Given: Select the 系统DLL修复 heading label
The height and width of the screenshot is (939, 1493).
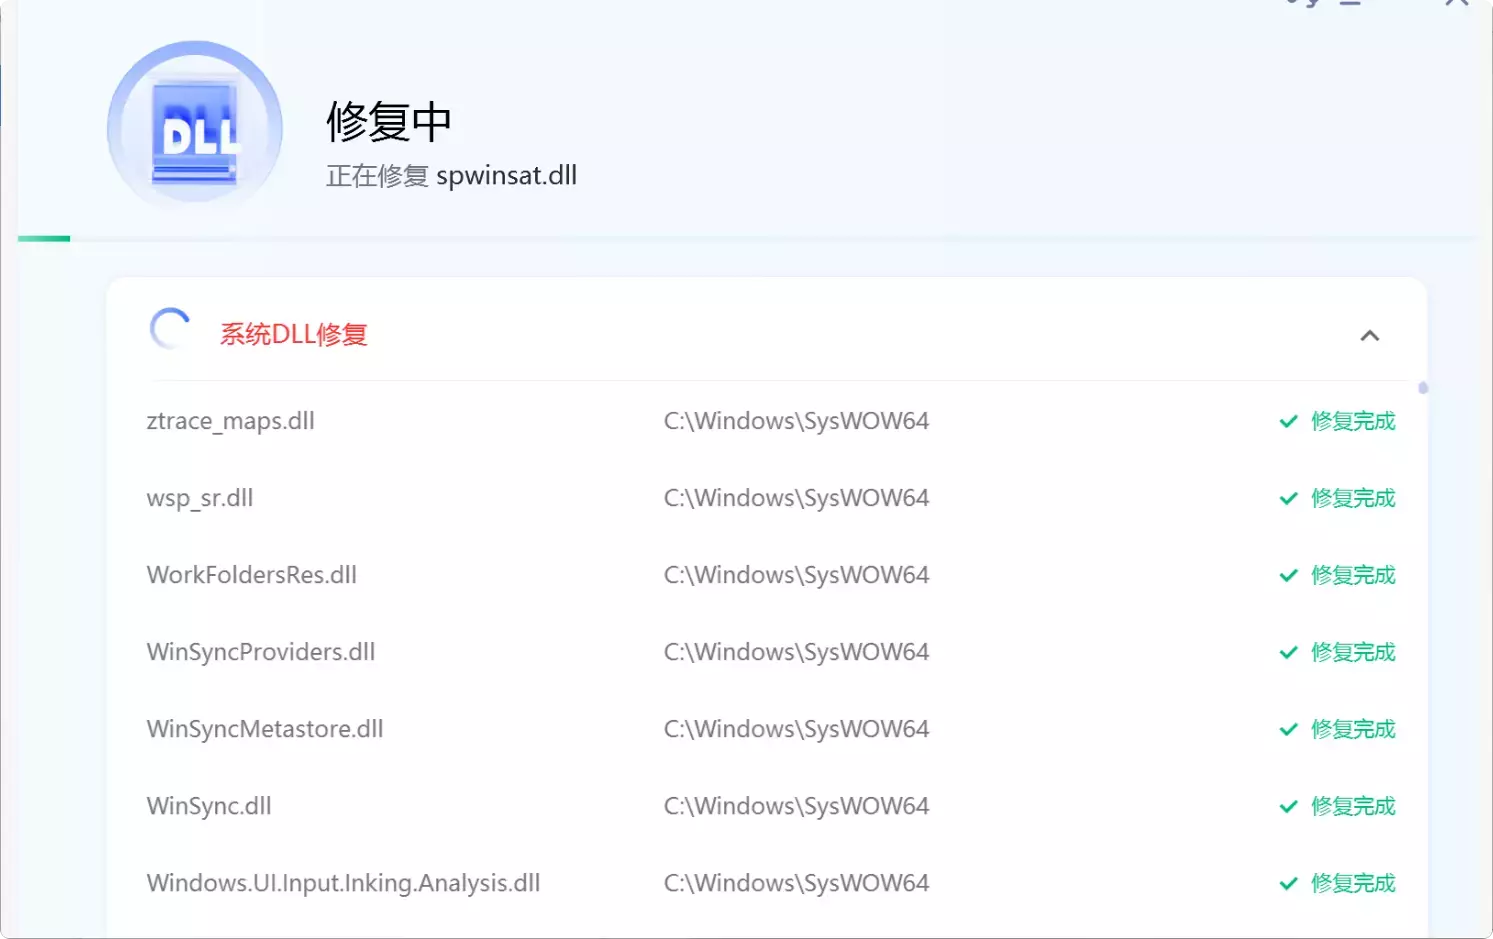Looking at the screenshot, I should [293, 333].
